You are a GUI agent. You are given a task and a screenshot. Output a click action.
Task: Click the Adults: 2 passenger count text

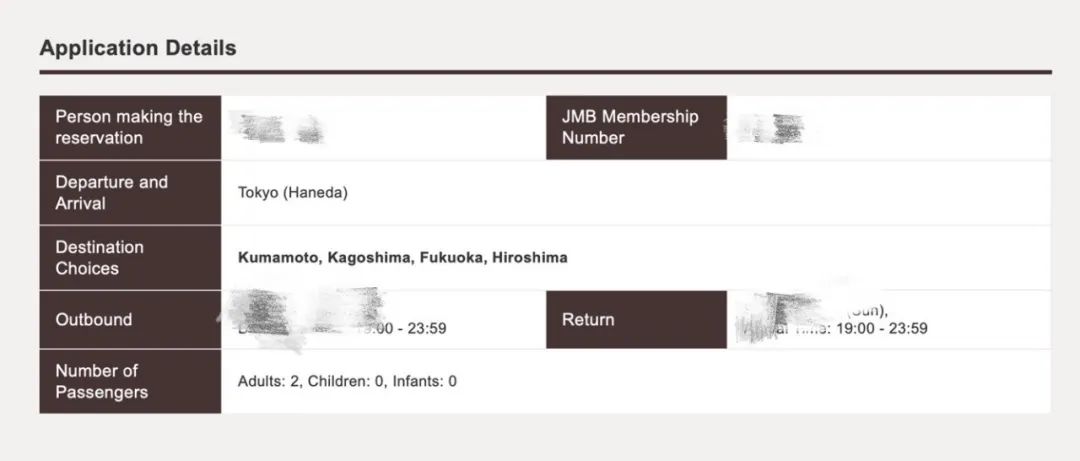point(269,381)
